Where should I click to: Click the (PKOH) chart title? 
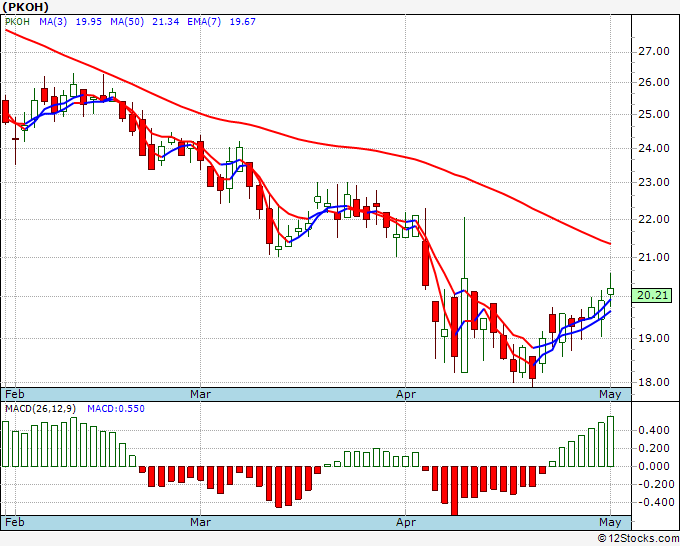25,7
